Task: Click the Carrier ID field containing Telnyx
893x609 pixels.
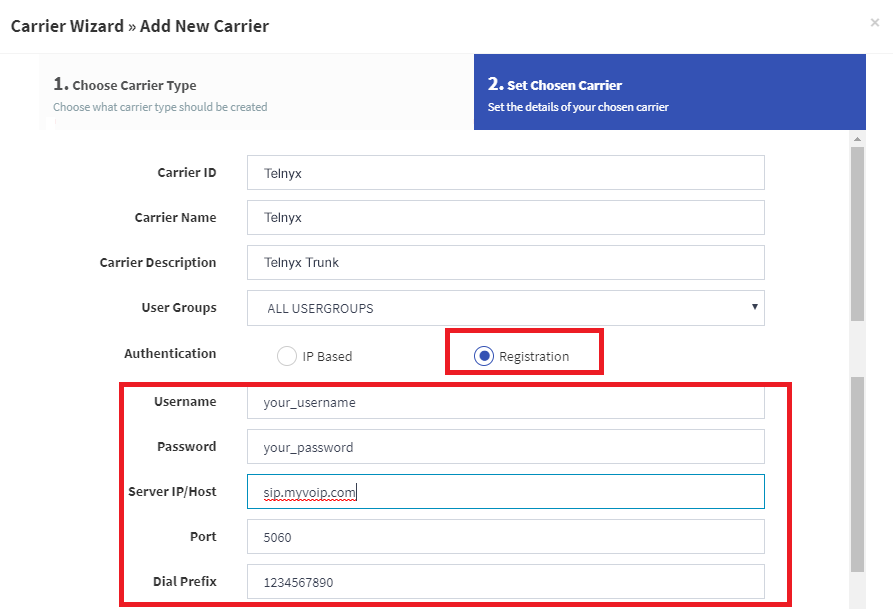Action: (506, 173)
